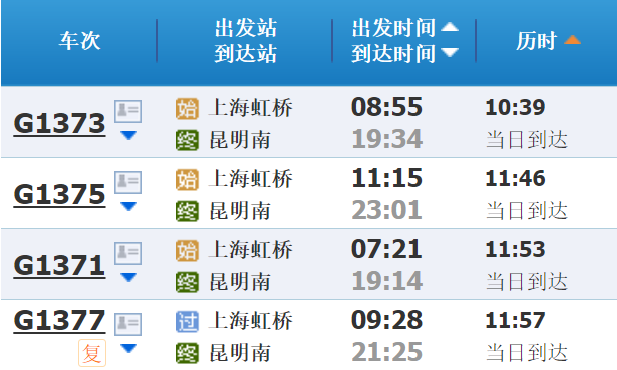The height and width of the screenshot is (370, 617).
Task: Open the ID card icon beside G1373
Action: tap(128, 111)
